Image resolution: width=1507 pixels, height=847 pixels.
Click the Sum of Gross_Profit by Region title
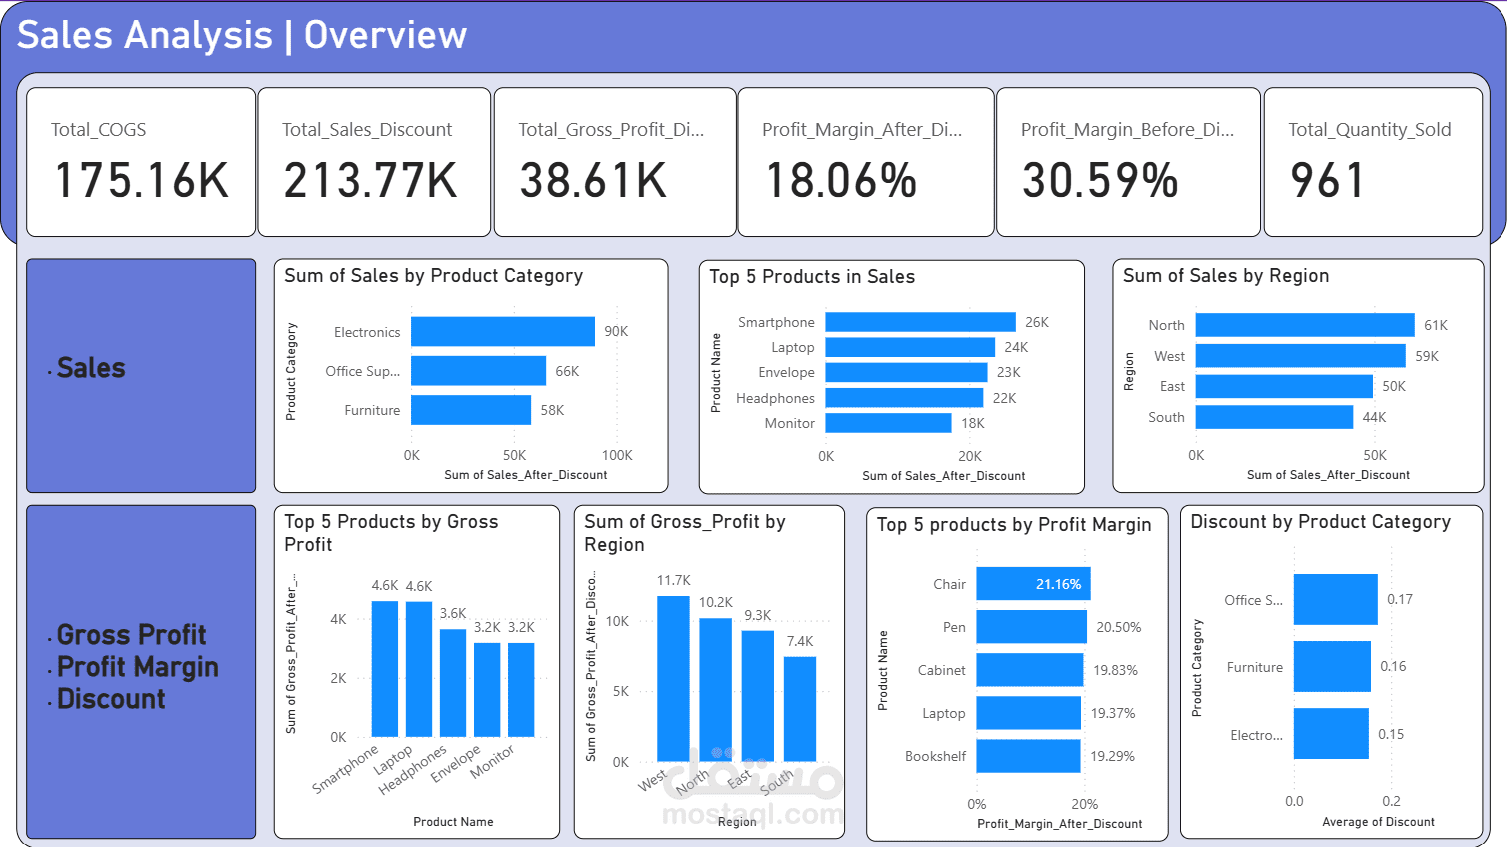[685, 533]
